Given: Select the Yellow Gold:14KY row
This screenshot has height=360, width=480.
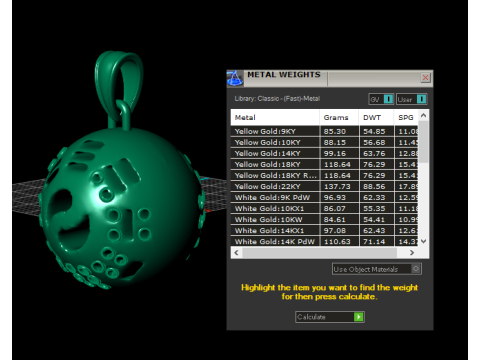Looking at the screenshot, I should pos(324,153).
